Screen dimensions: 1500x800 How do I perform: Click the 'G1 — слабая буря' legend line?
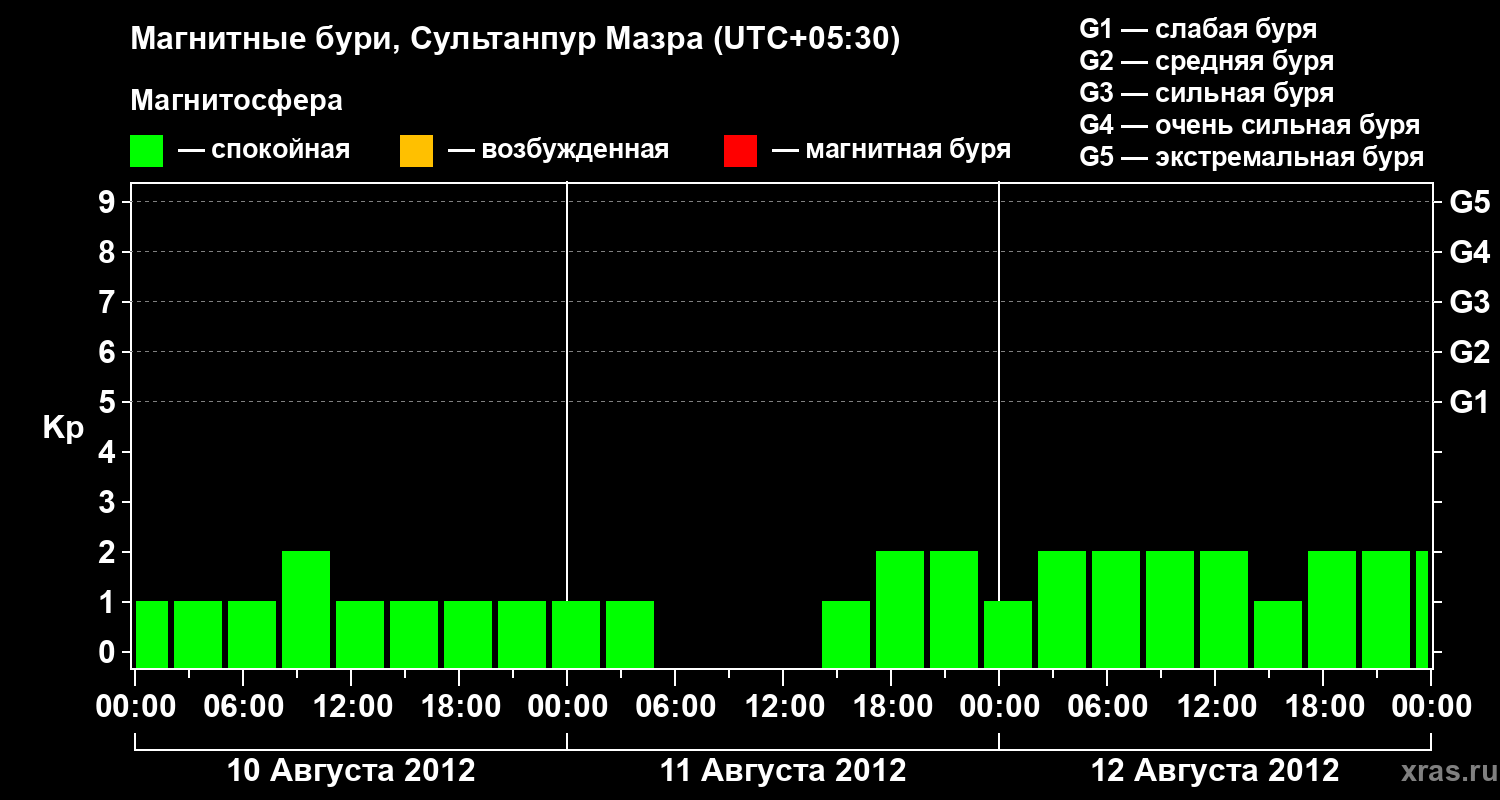tap(1198, 29)
